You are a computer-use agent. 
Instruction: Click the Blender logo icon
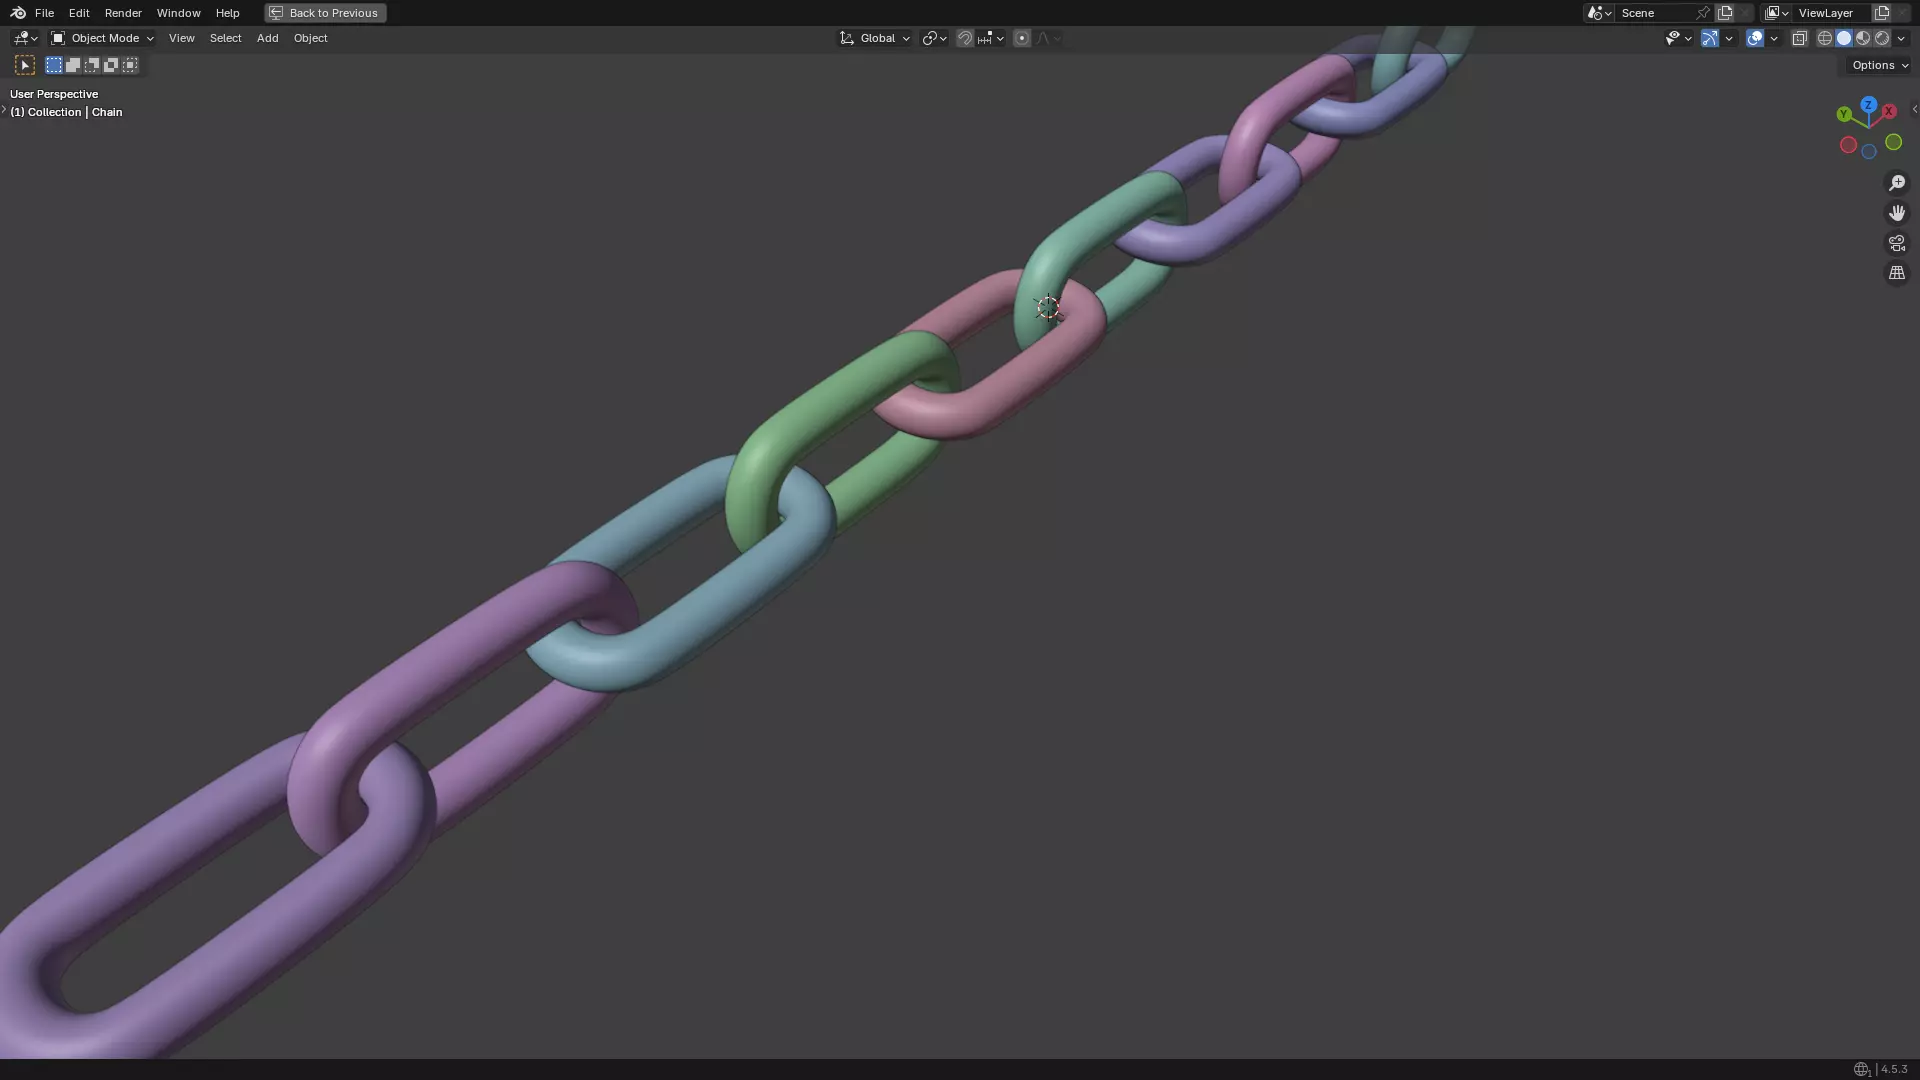[x=18, y=13]
